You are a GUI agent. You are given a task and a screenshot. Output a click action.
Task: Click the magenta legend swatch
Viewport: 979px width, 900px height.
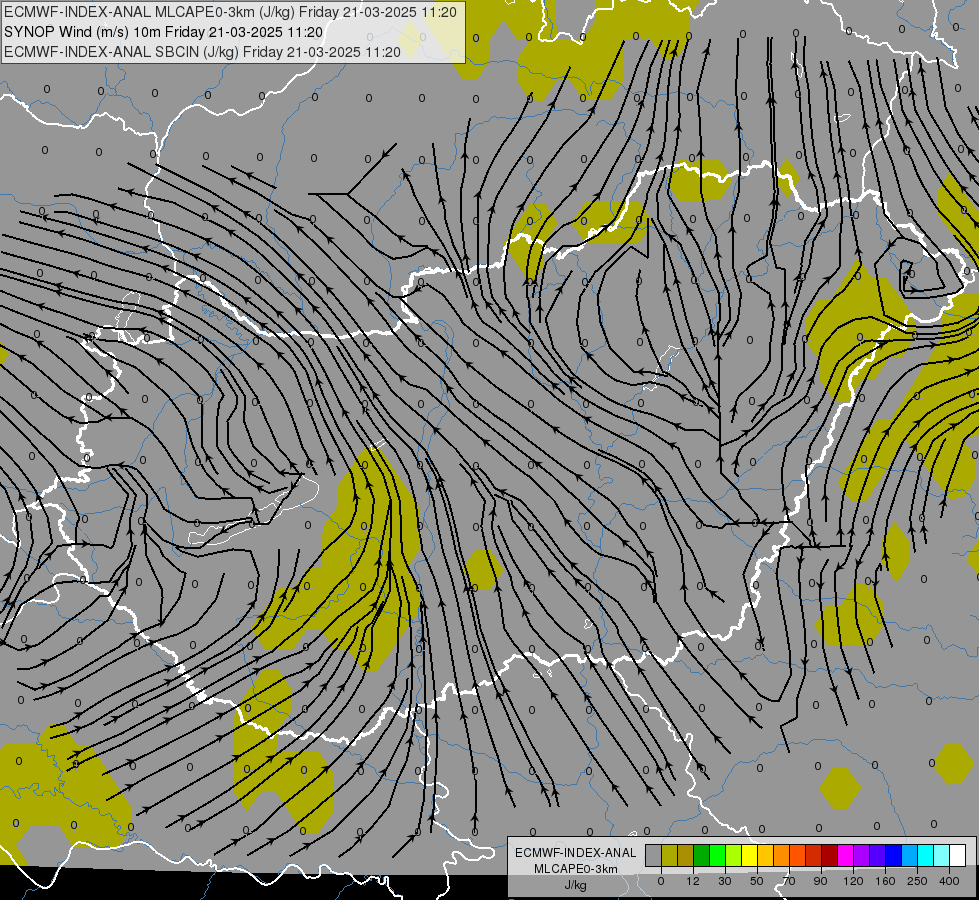[845, 855]
